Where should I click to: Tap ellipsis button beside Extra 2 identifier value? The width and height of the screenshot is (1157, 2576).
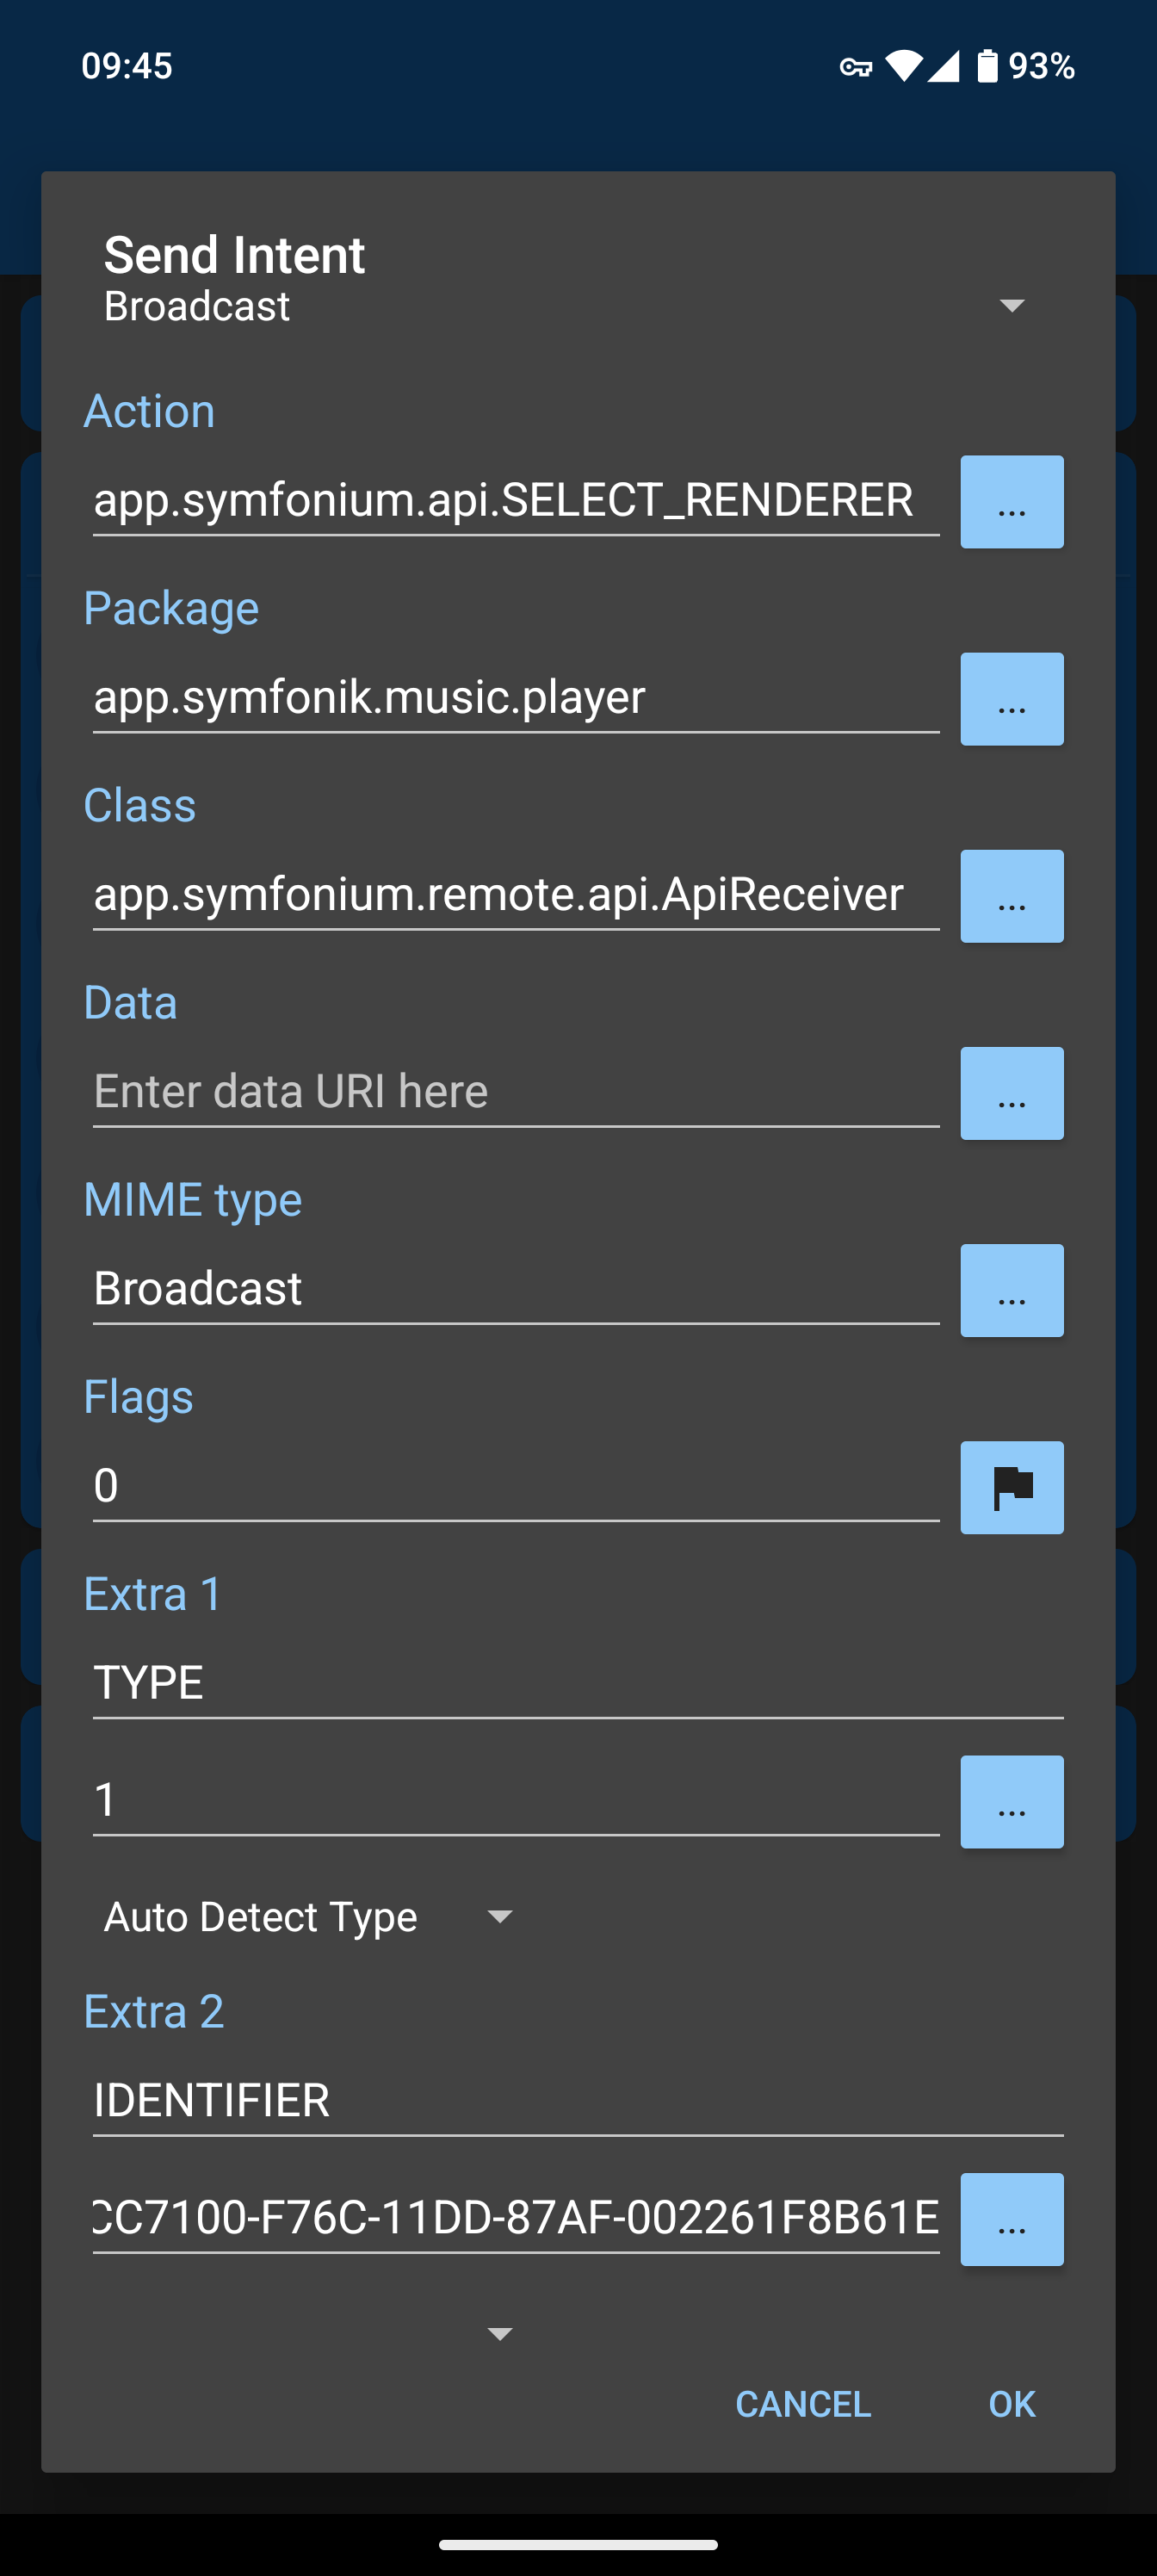click(1011, 2219)
